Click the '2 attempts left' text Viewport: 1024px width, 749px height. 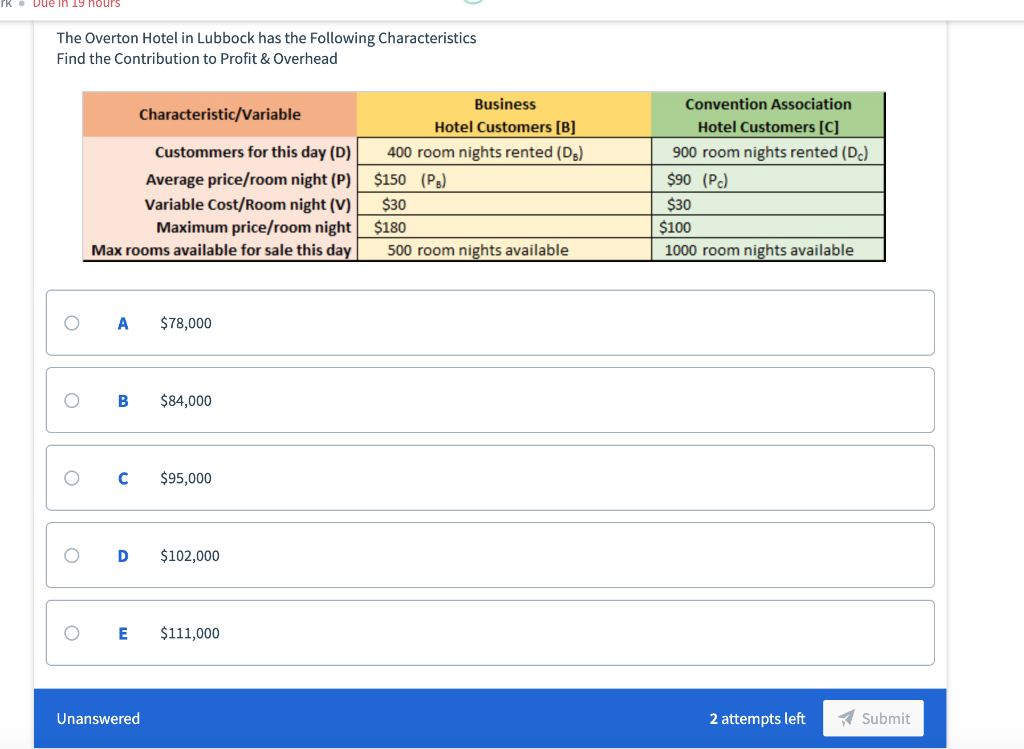pos(757,718)
